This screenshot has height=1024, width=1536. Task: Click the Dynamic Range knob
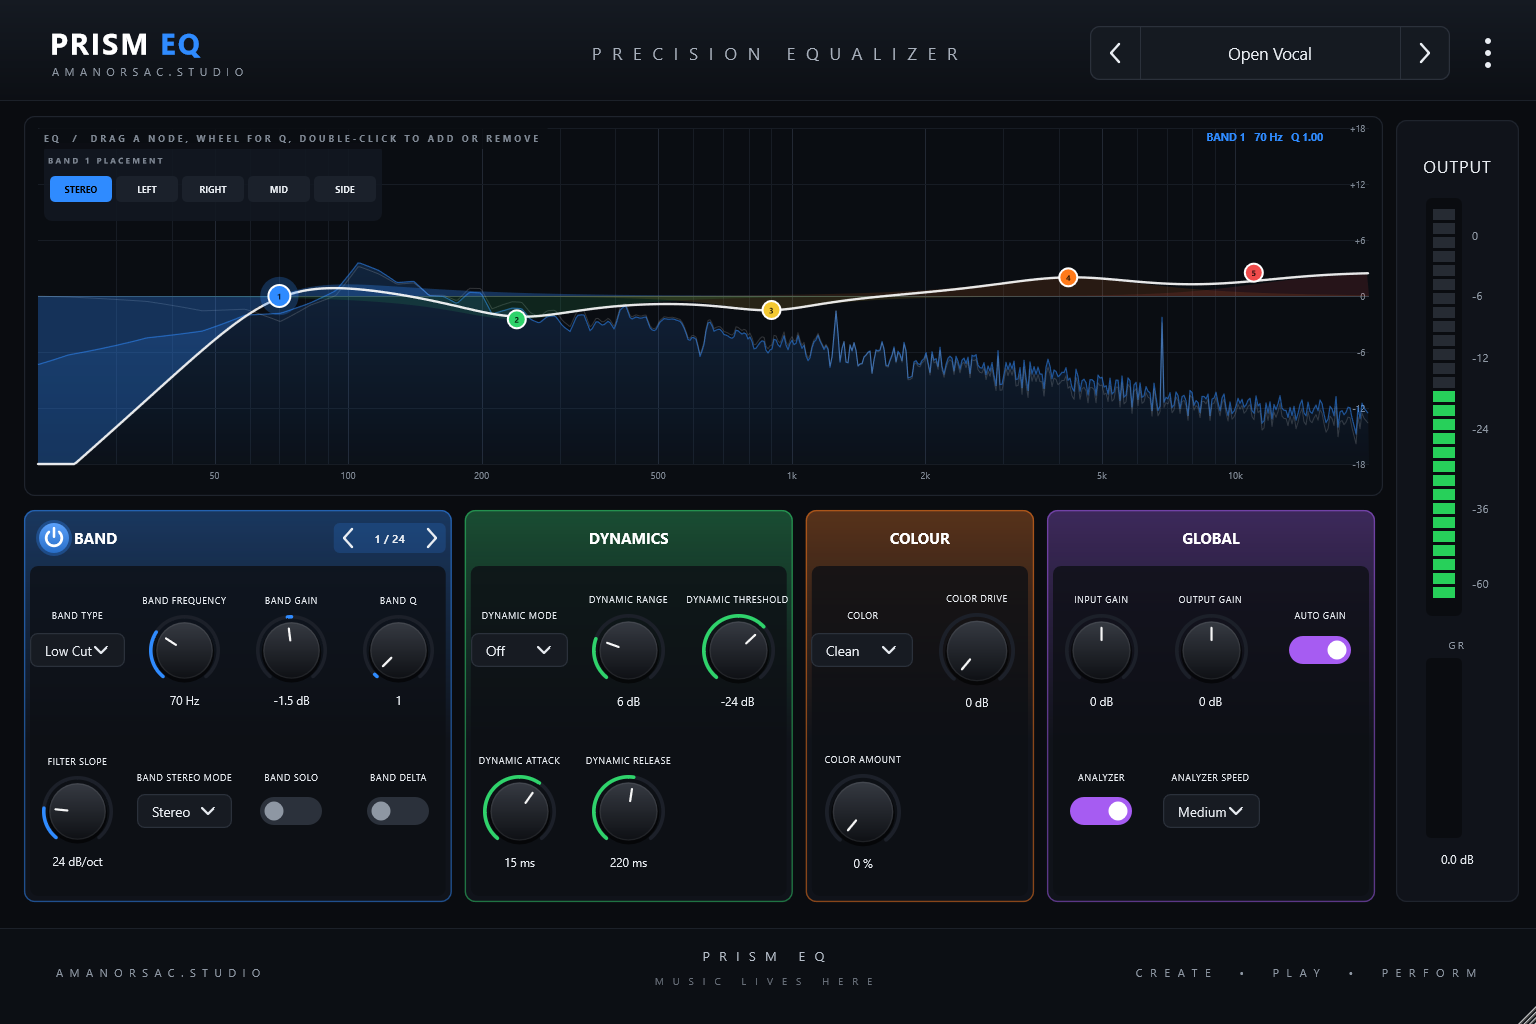pos(628,650)
